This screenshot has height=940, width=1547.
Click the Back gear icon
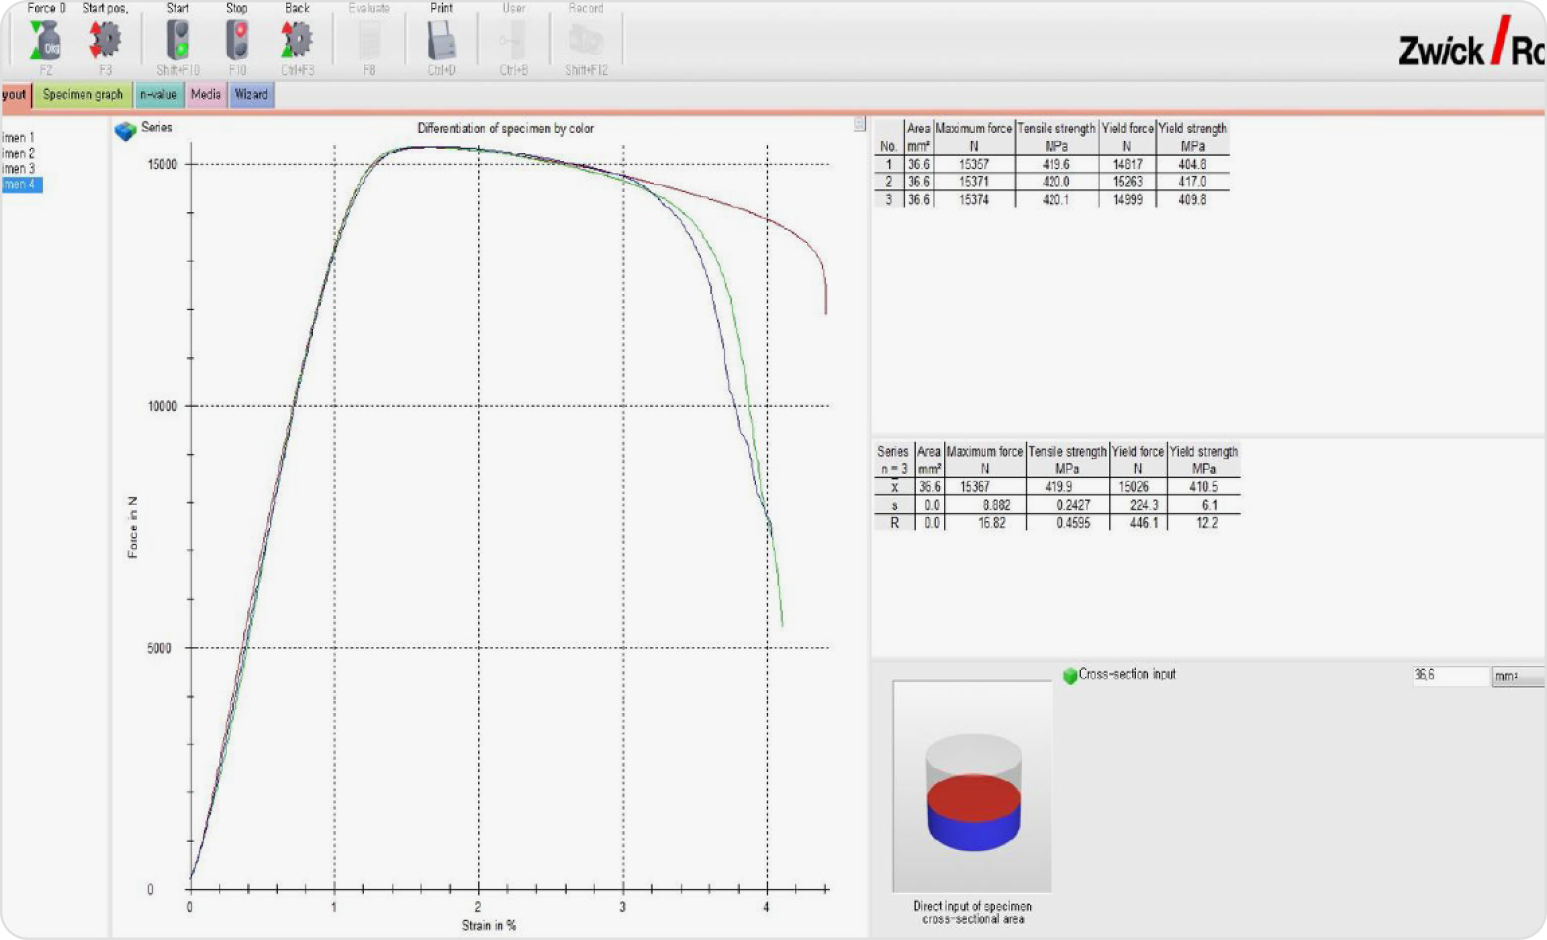click(297, 40)
